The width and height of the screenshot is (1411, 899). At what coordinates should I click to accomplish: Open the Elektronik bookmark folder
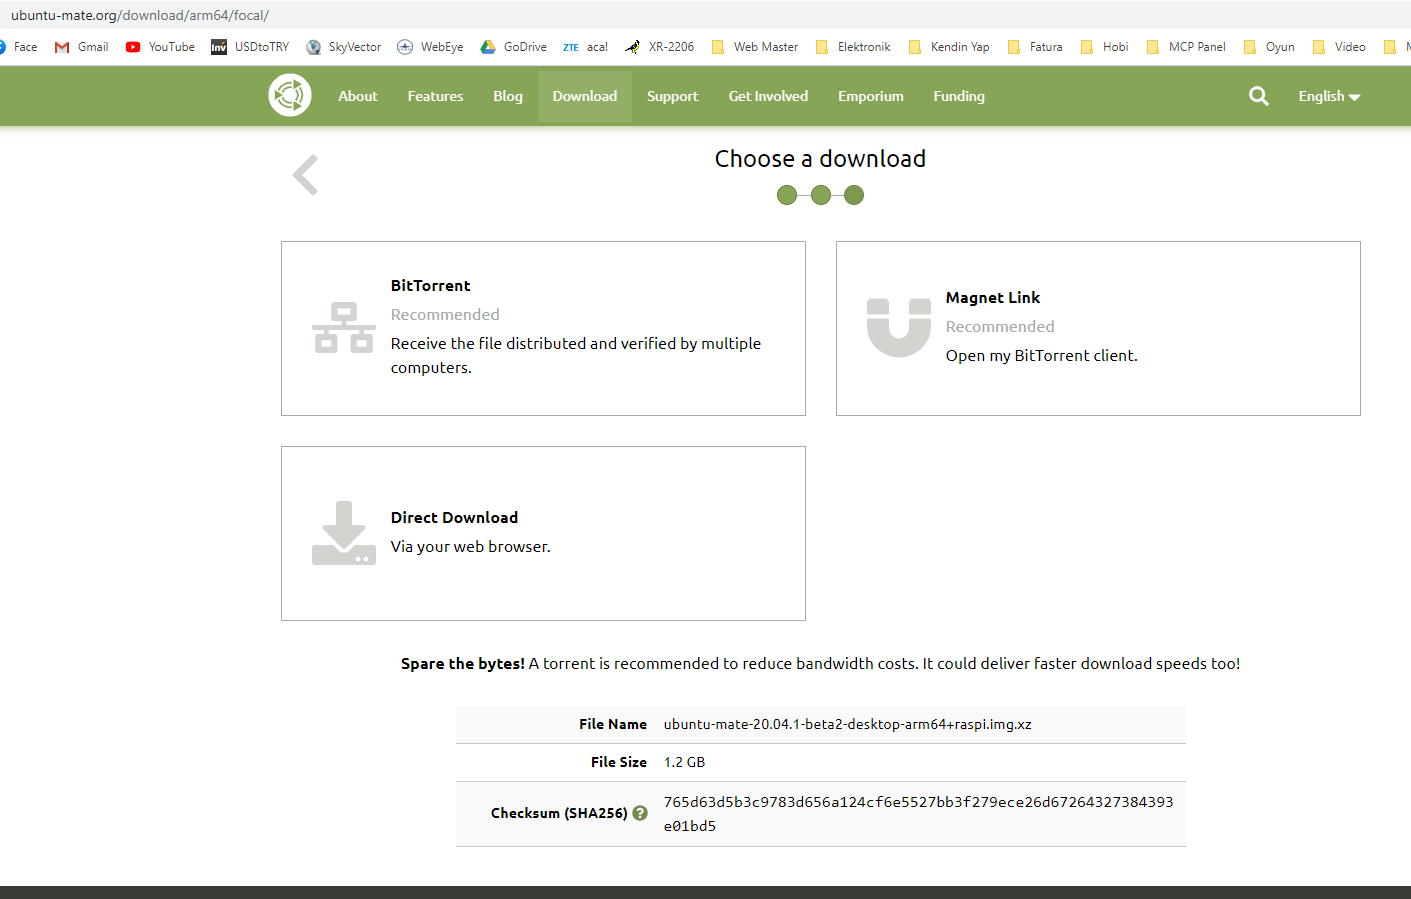click(x=853, y=47)
